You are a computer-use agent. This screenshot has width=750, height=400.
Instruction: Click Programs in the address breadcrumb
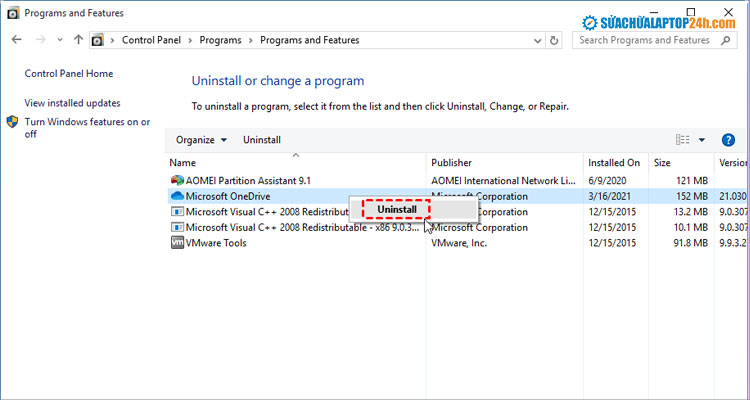220,40
